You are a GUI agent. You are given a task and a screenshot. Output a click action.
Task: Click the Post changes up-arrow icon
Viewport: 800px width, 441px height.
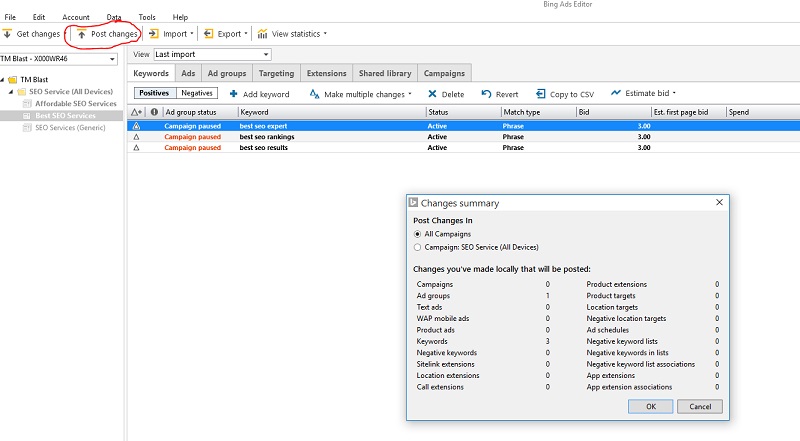82,34
